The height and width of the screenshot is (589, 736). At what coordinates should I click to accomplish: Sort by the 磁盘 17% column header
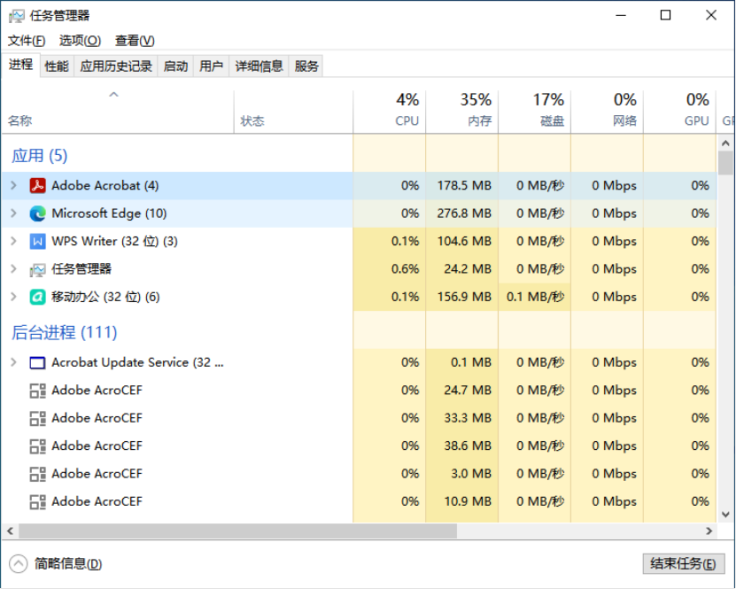tap(535, 112)
